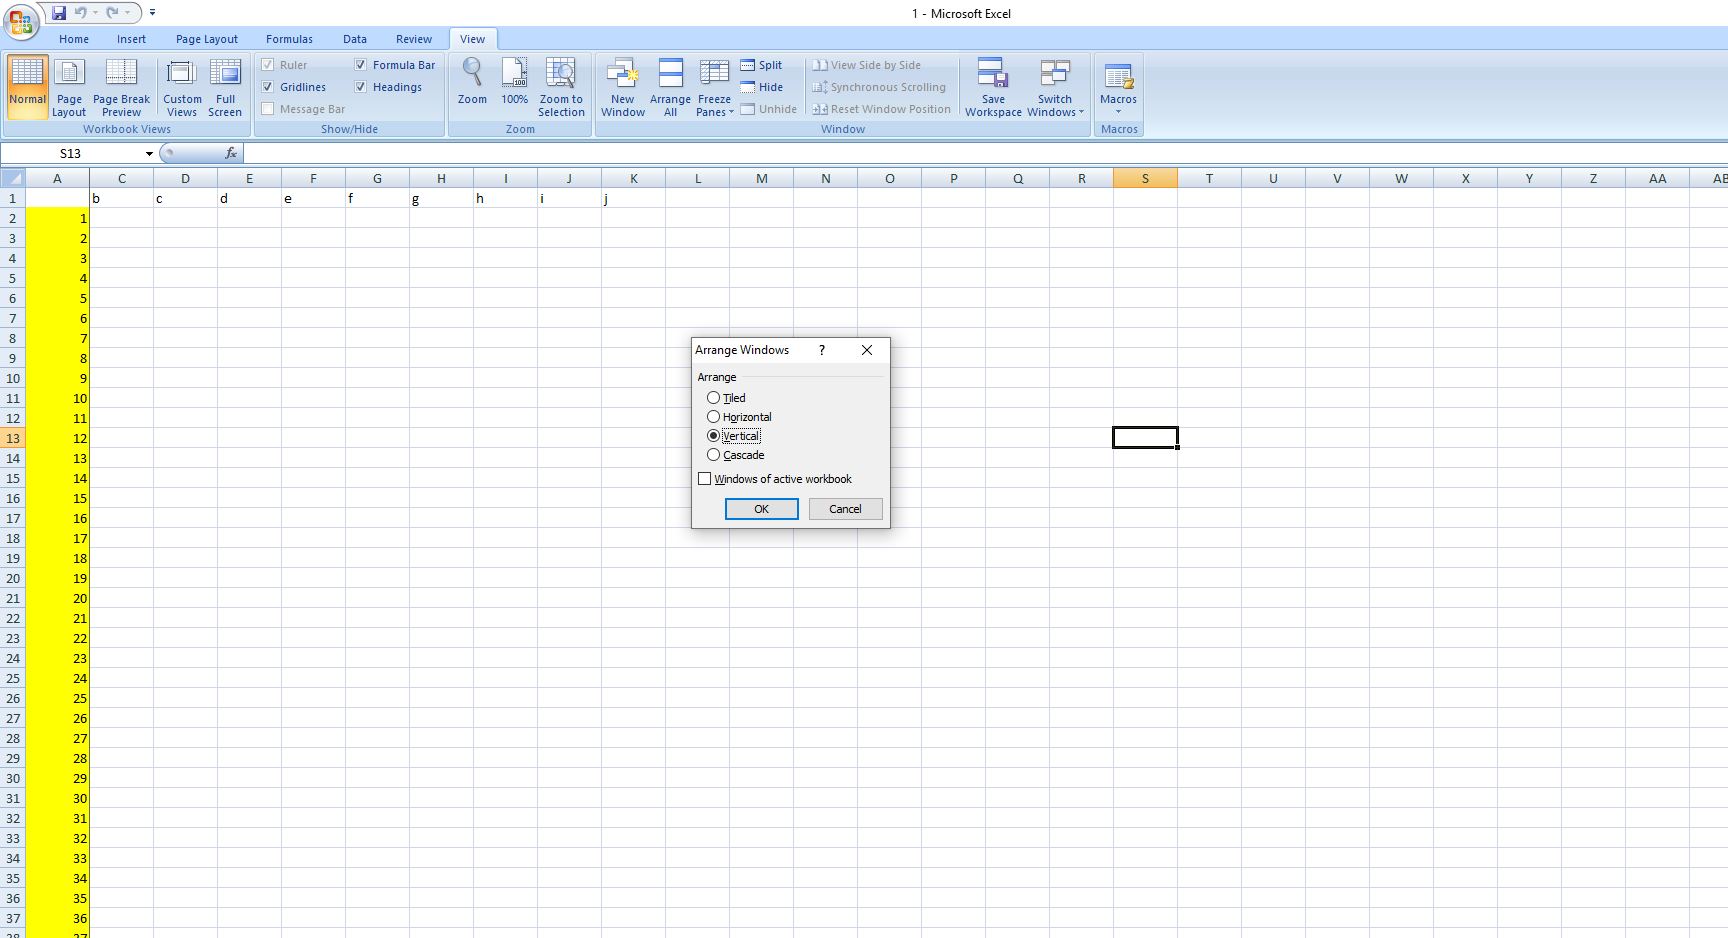Cancel the Arrange Windows dialog
The image size is (1728, 938).
click(845, 509)
